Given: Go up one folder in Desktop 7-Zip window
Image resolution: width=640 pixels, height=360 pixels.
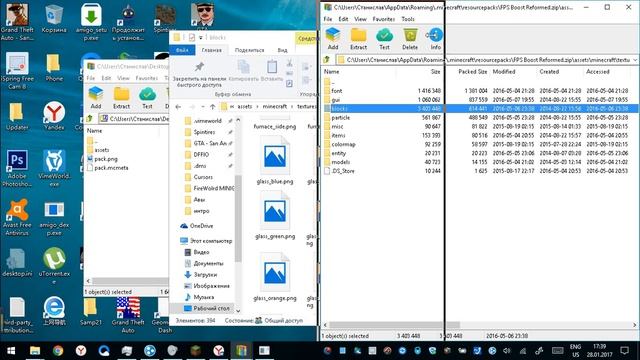Looking at the screenshot, I should pos(90,119).
